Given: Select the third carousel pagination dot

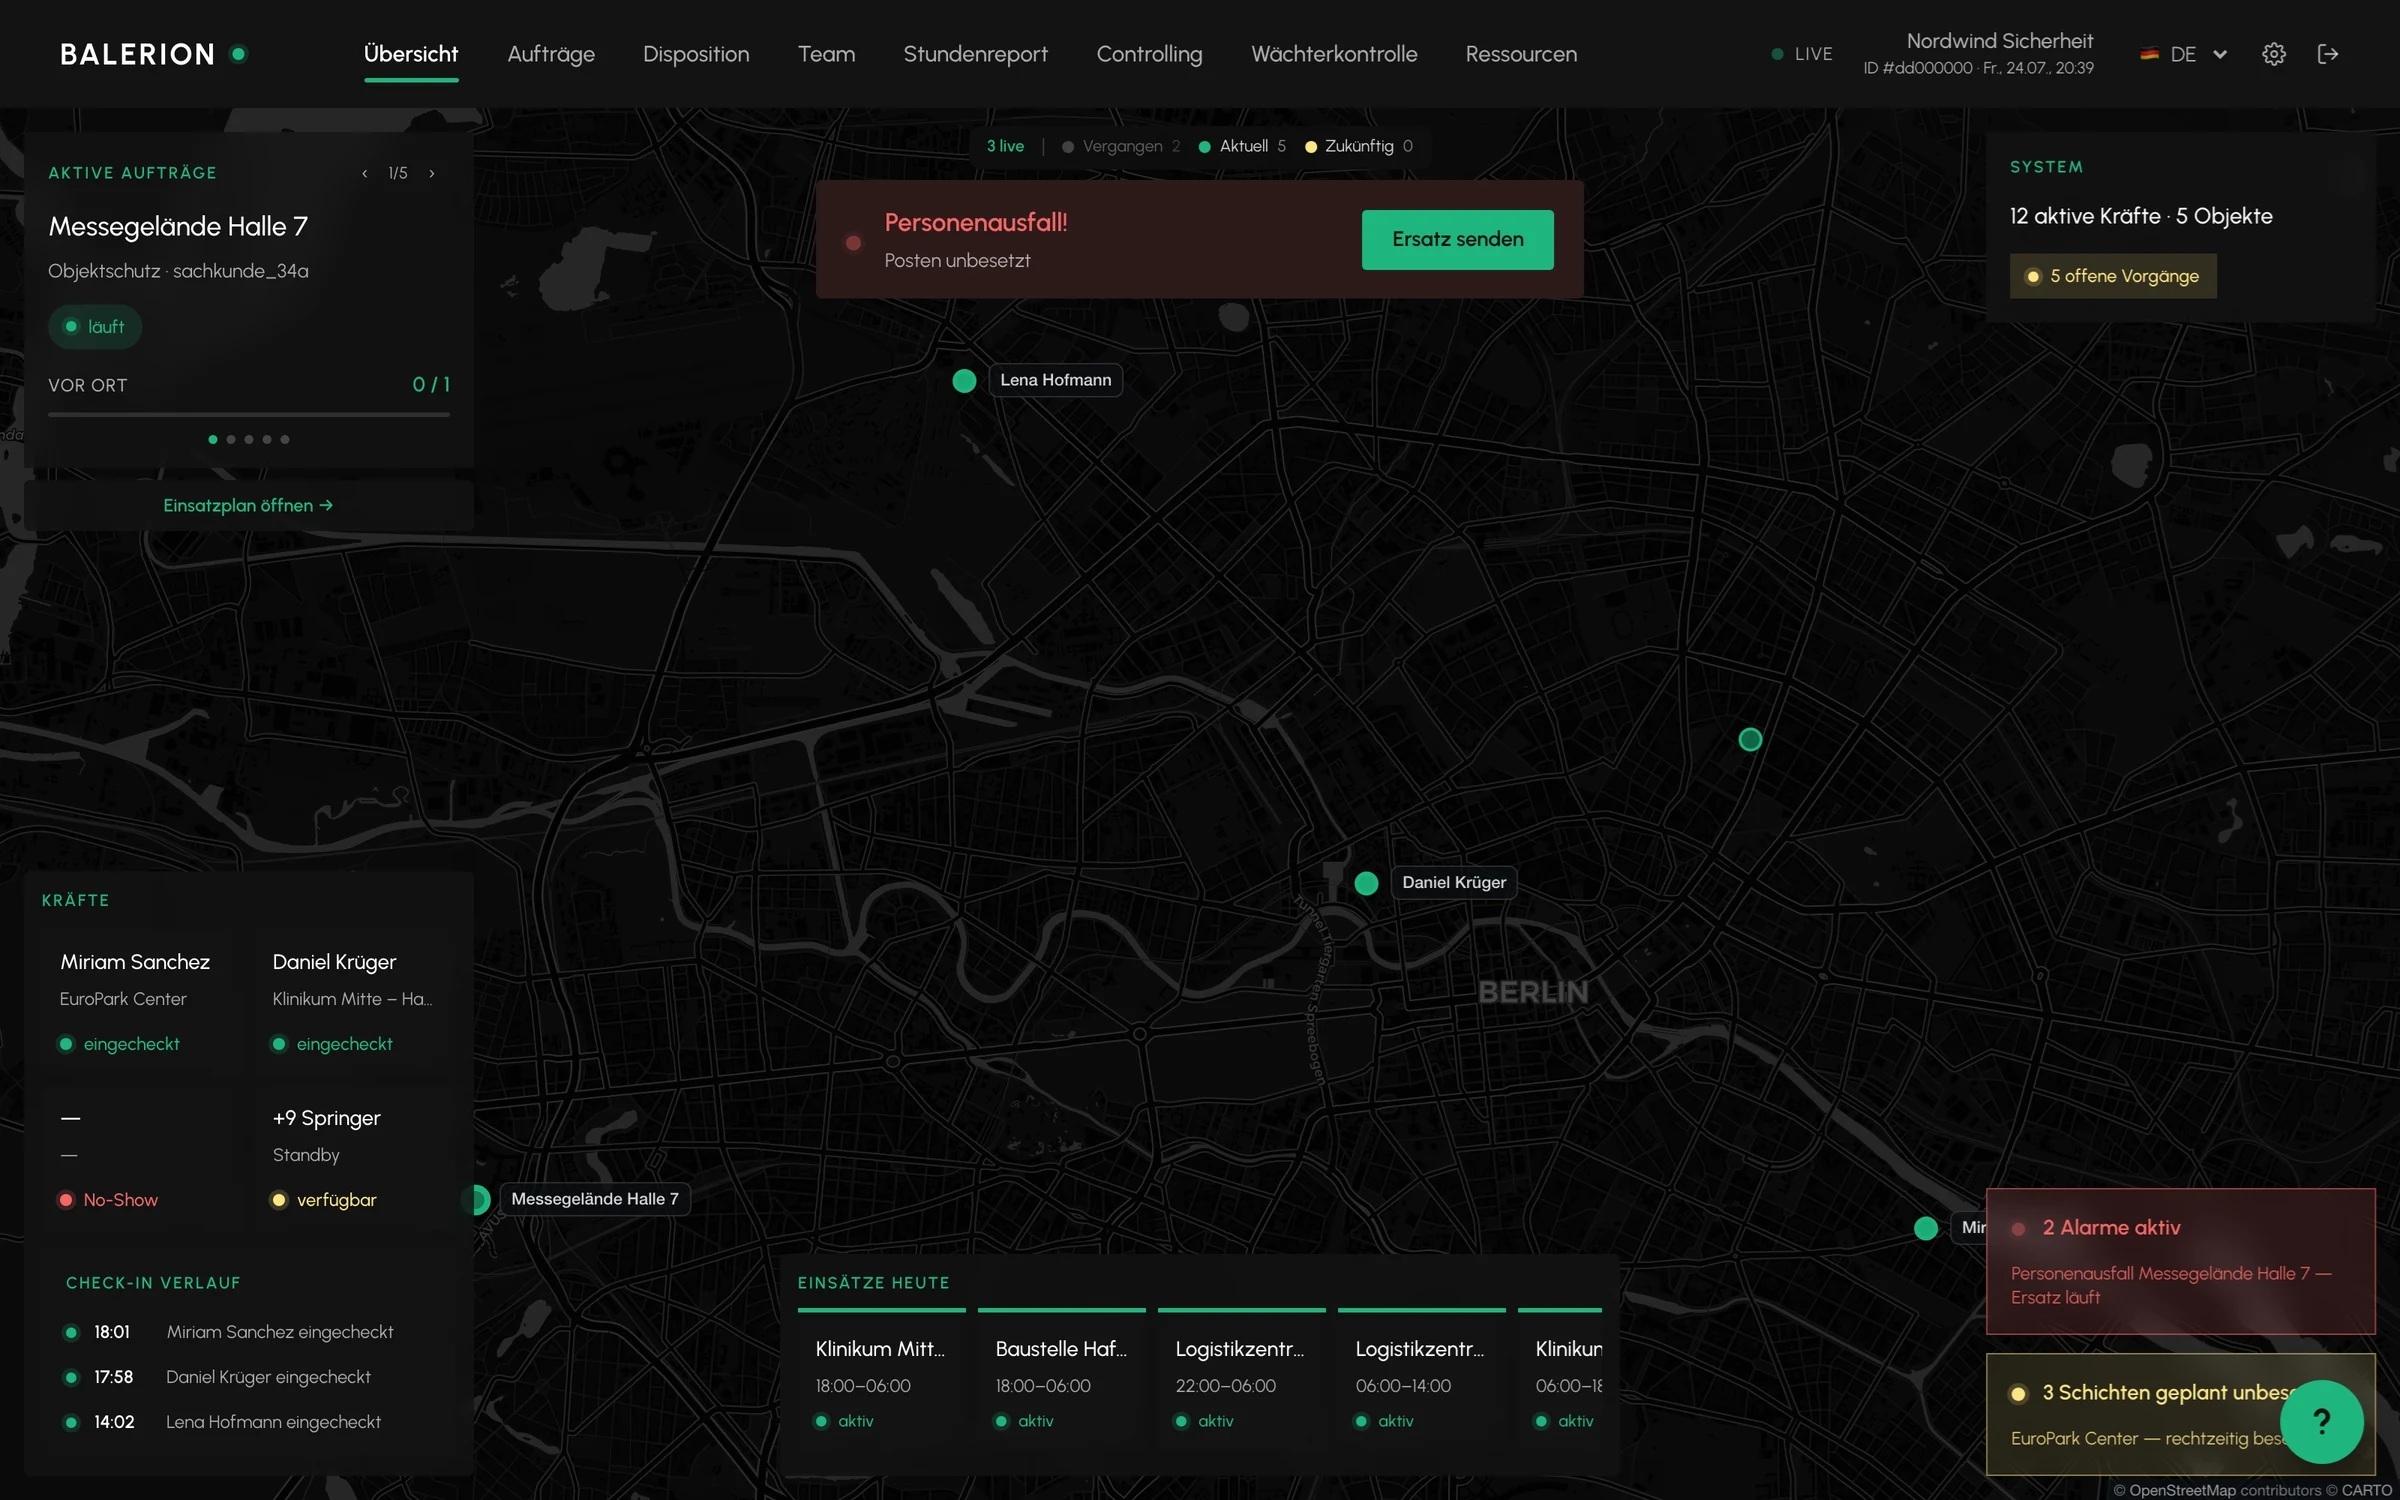Looking at the screenshot, I should 249,439.
